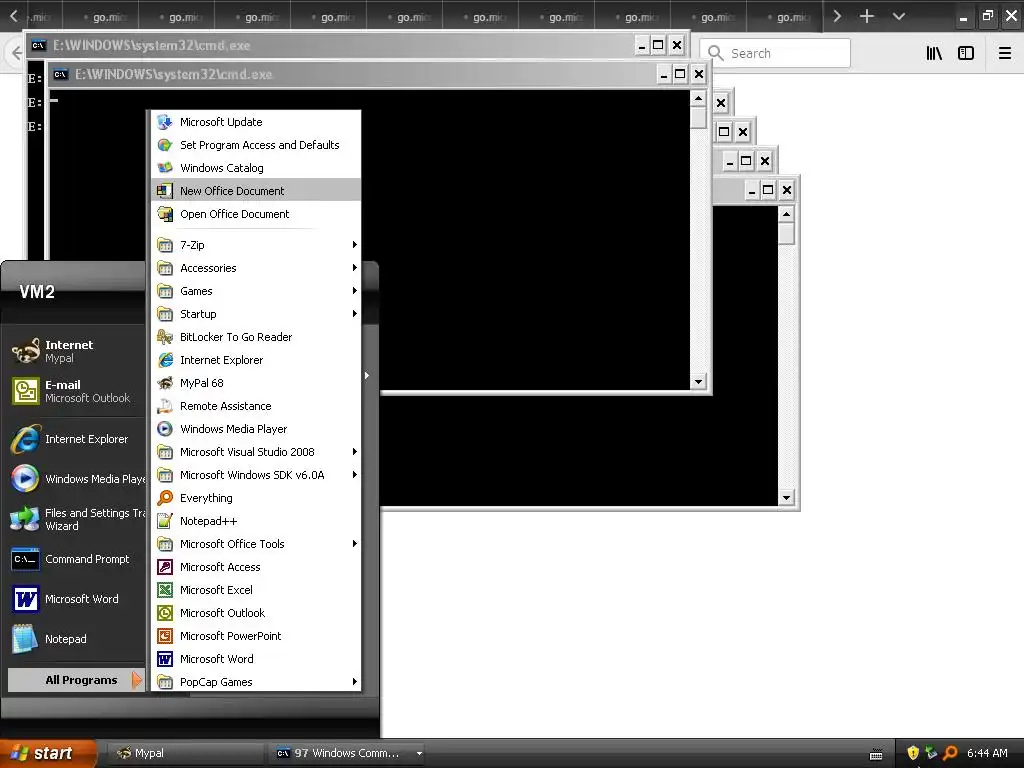Viewport: 1024px width, 768px height.
Task: Click scroll-up arrow in front cmd window
Action: [698, 99]
